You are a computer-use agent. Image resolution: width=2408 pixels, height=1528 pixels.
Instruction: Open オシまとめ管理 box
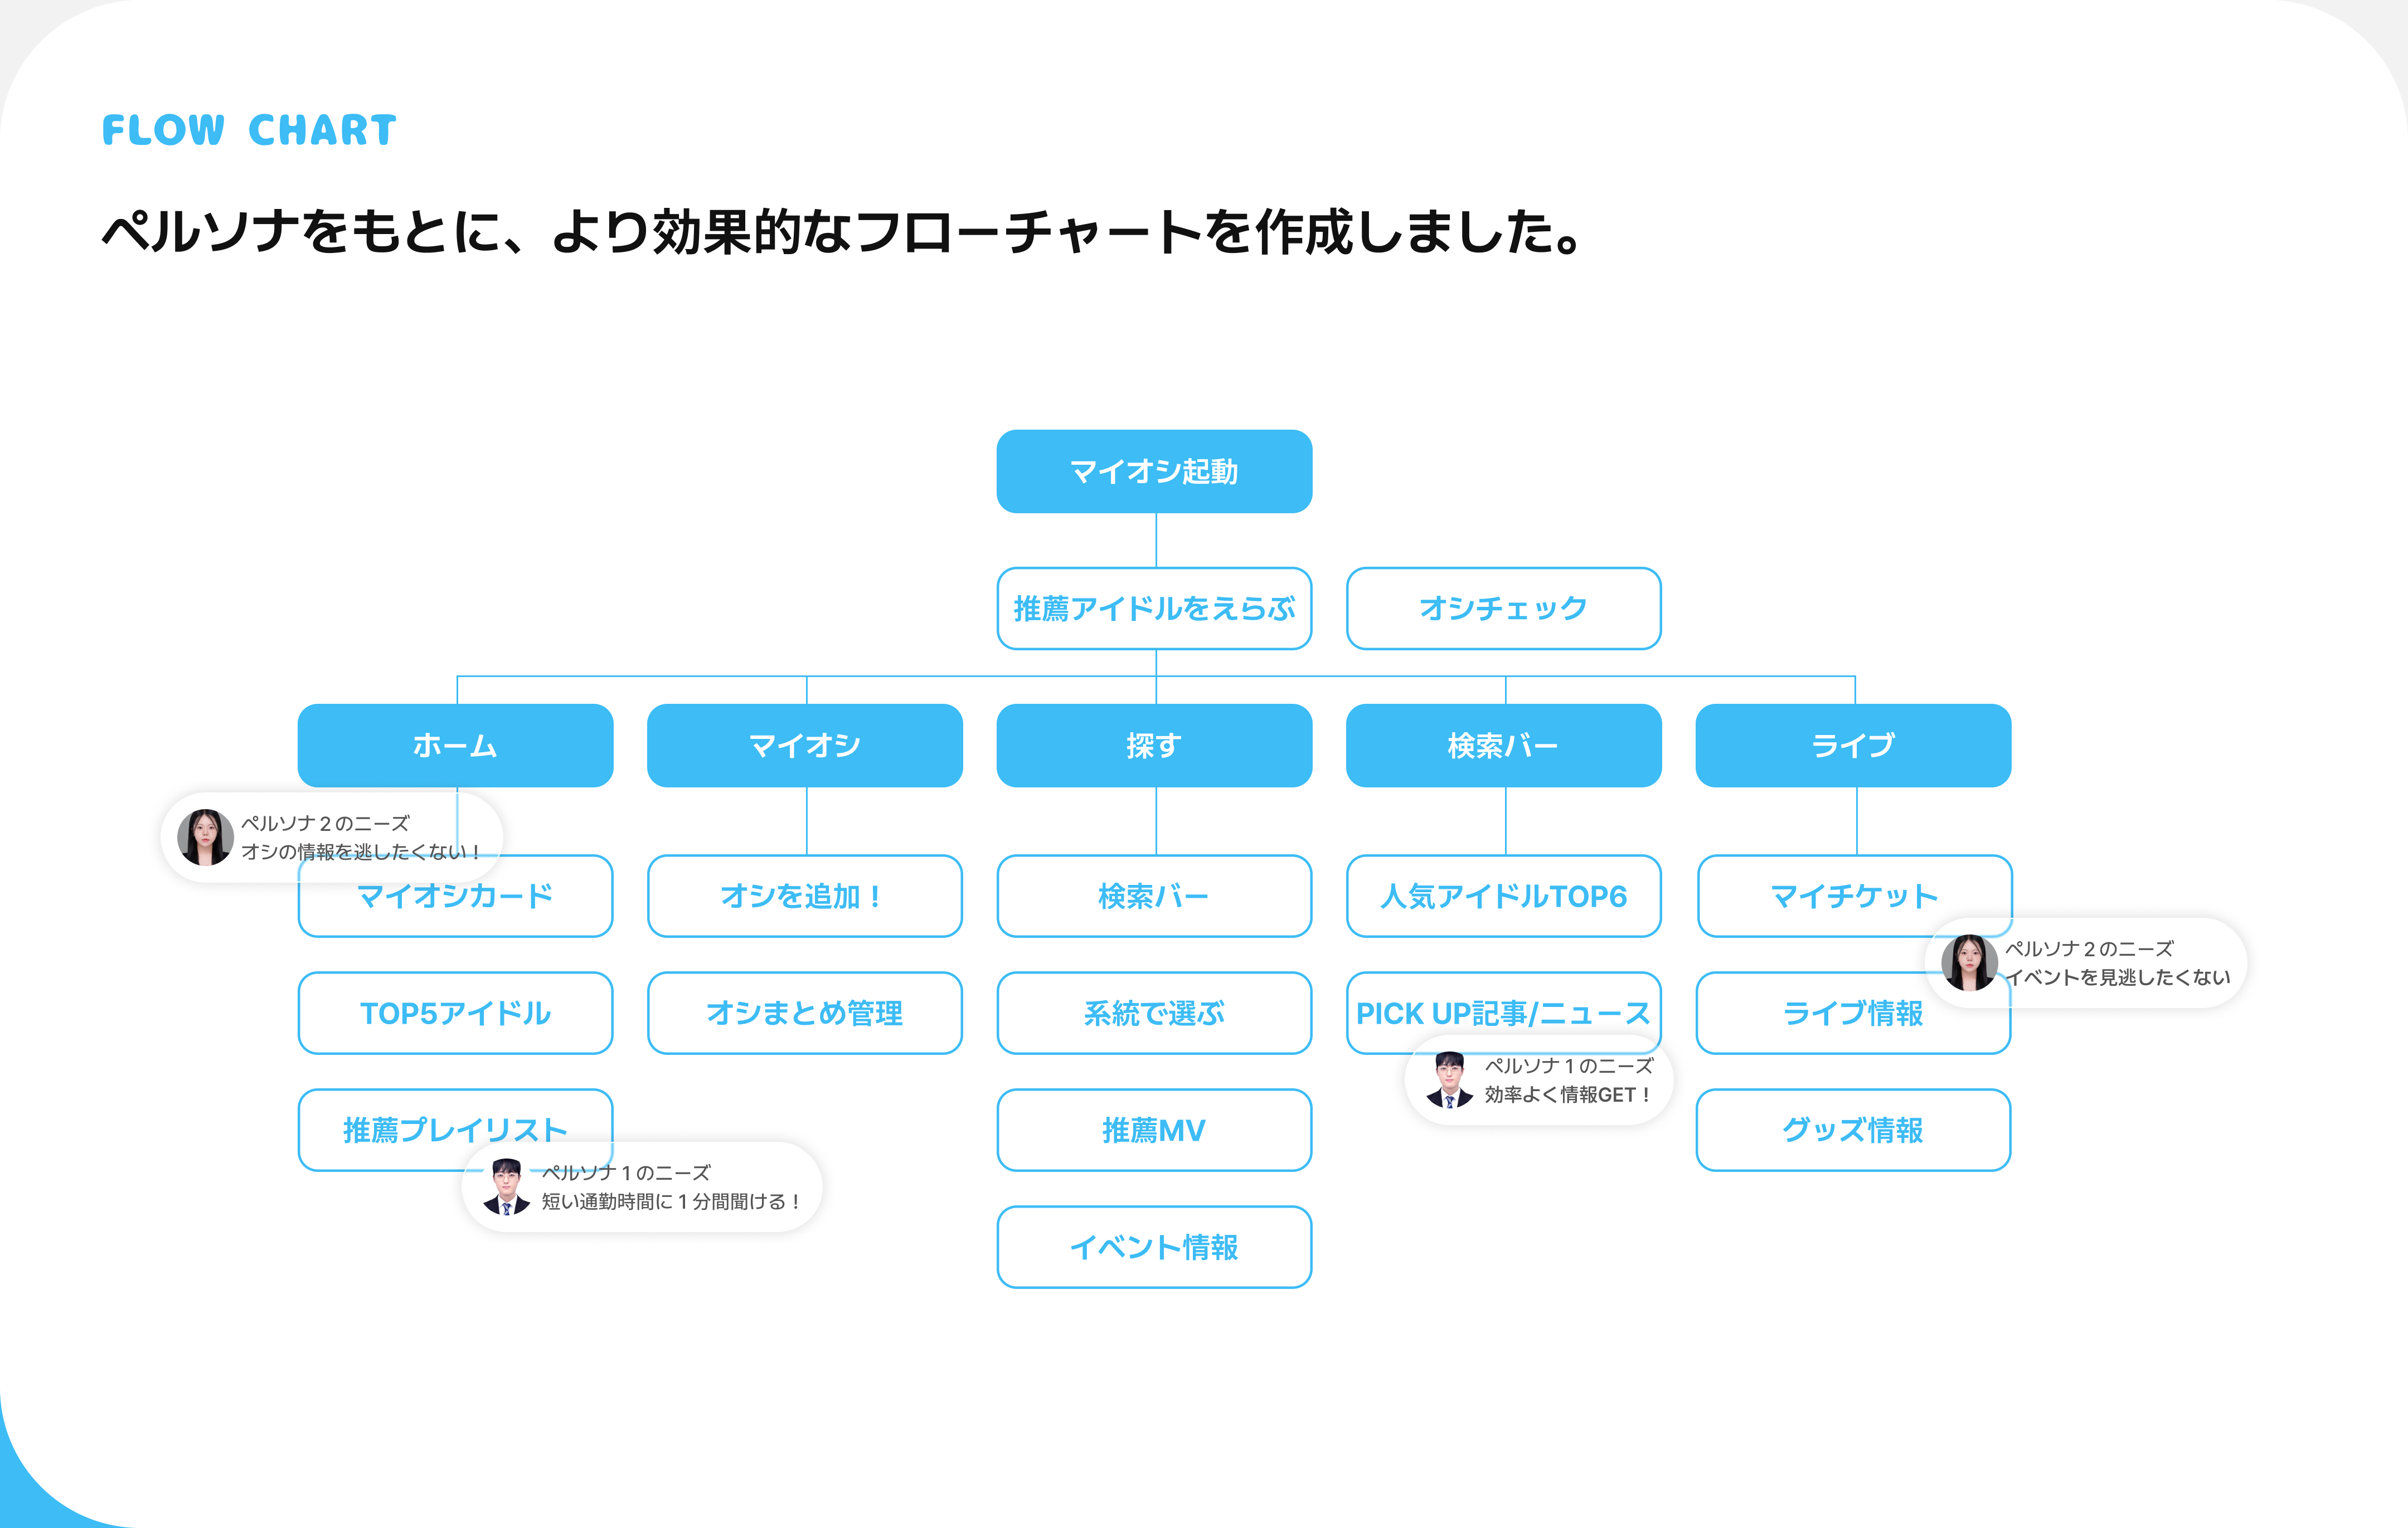tap(804, 1013)
